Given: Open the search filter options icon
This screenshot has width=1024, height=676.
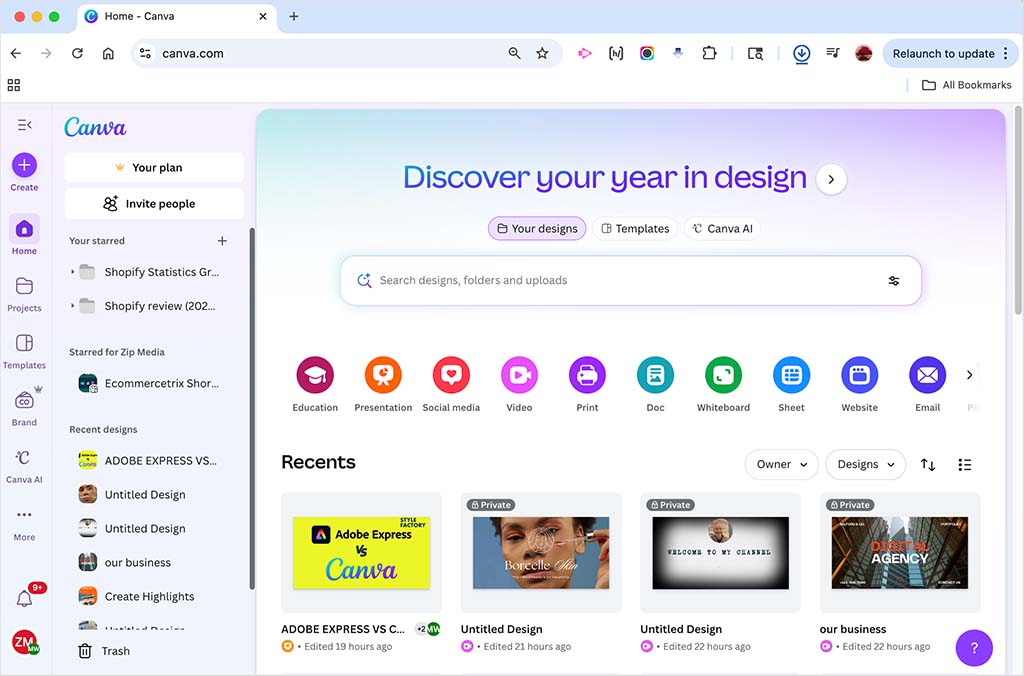Looking at the screenshot, I should click(894, 281).
